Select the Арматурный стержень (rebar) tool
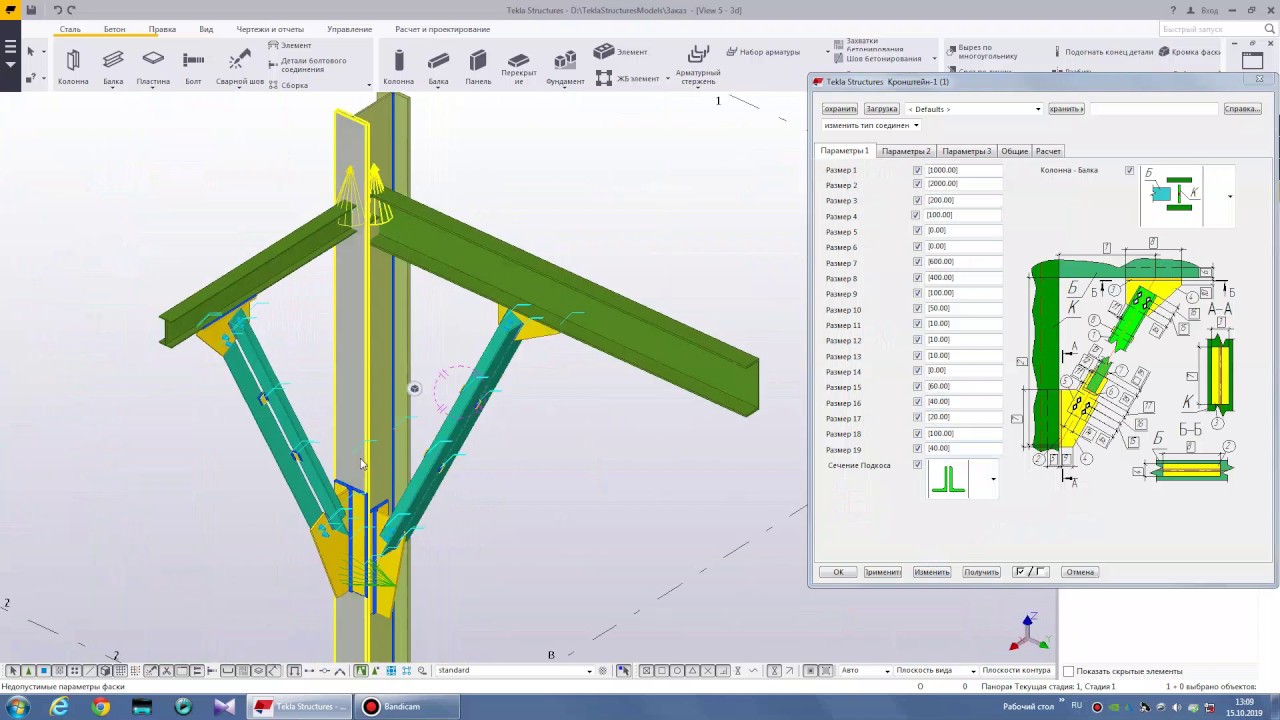This screenshot has width=1280, height=720. click(x=698, y=65)
